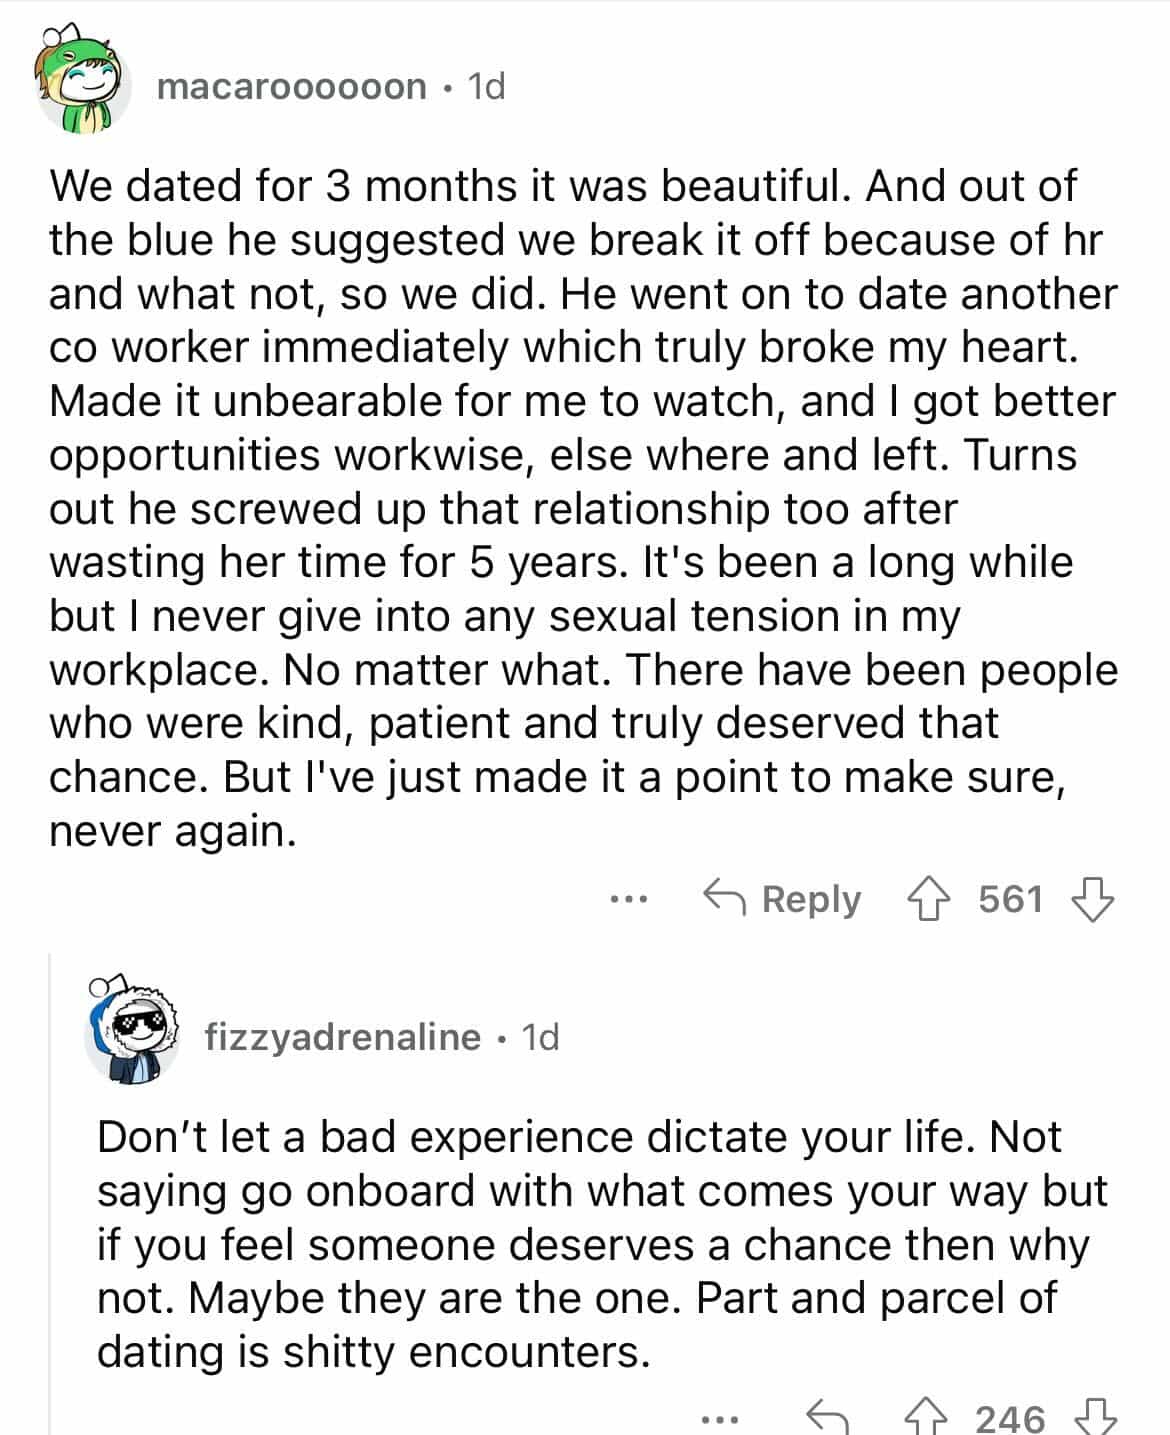This screenshot has width=1170, height=1435.
Task: Visit the macarooooon username profile
Action: pyautogui.click(x=291, y=87)
